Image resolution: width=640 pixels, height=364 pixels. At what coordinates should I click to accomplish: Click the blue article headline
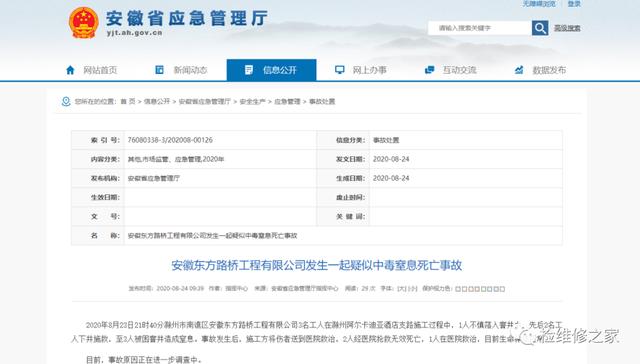[x=316, y=265]
